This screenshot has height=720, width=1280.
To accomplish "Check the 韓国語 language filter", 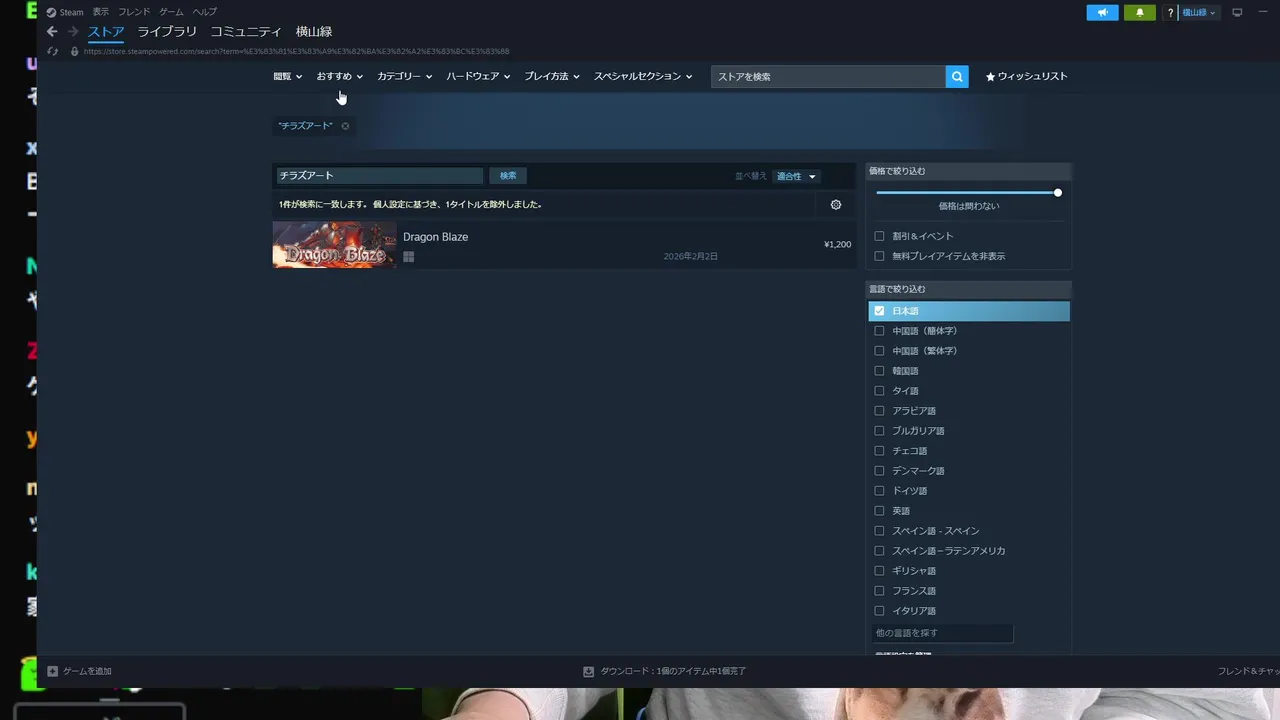I will [879, 371].
